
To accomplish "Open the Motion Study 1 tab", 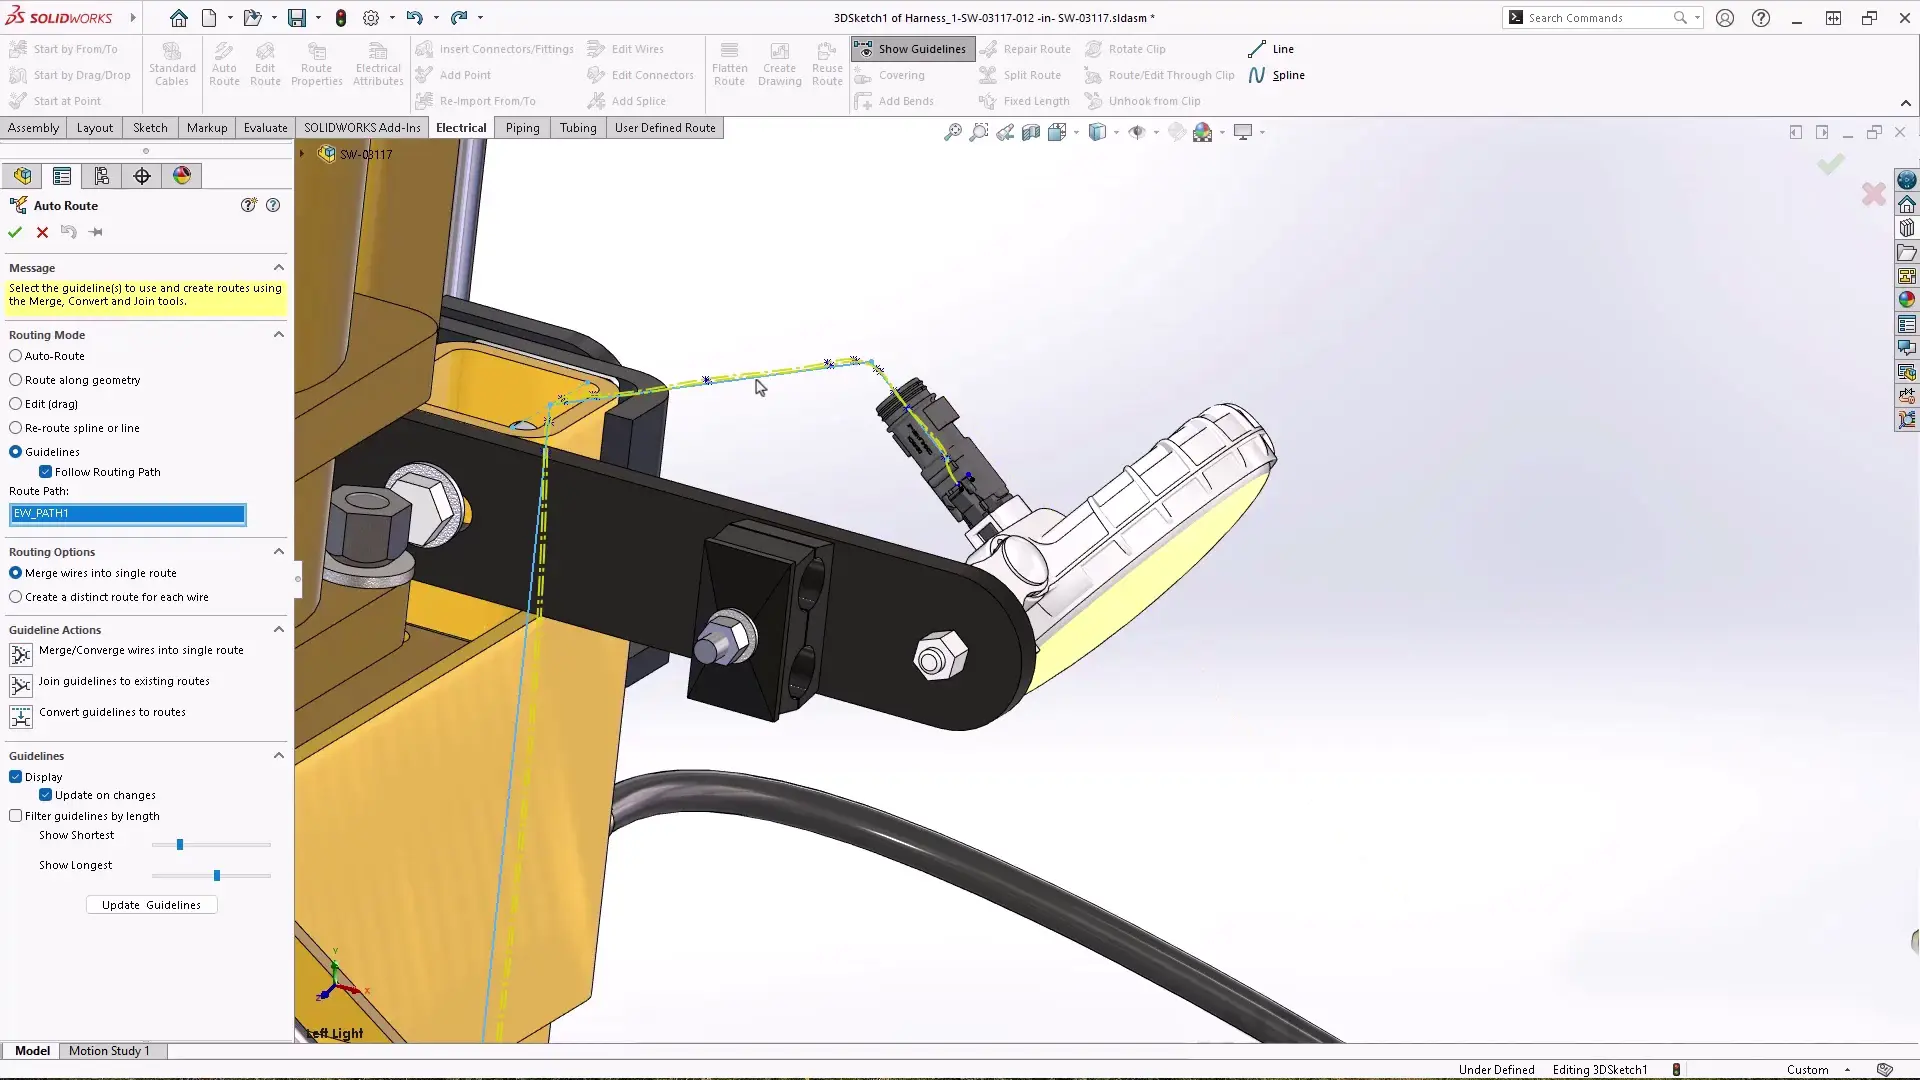I will pyautogui.click(x=110, y=1050).
